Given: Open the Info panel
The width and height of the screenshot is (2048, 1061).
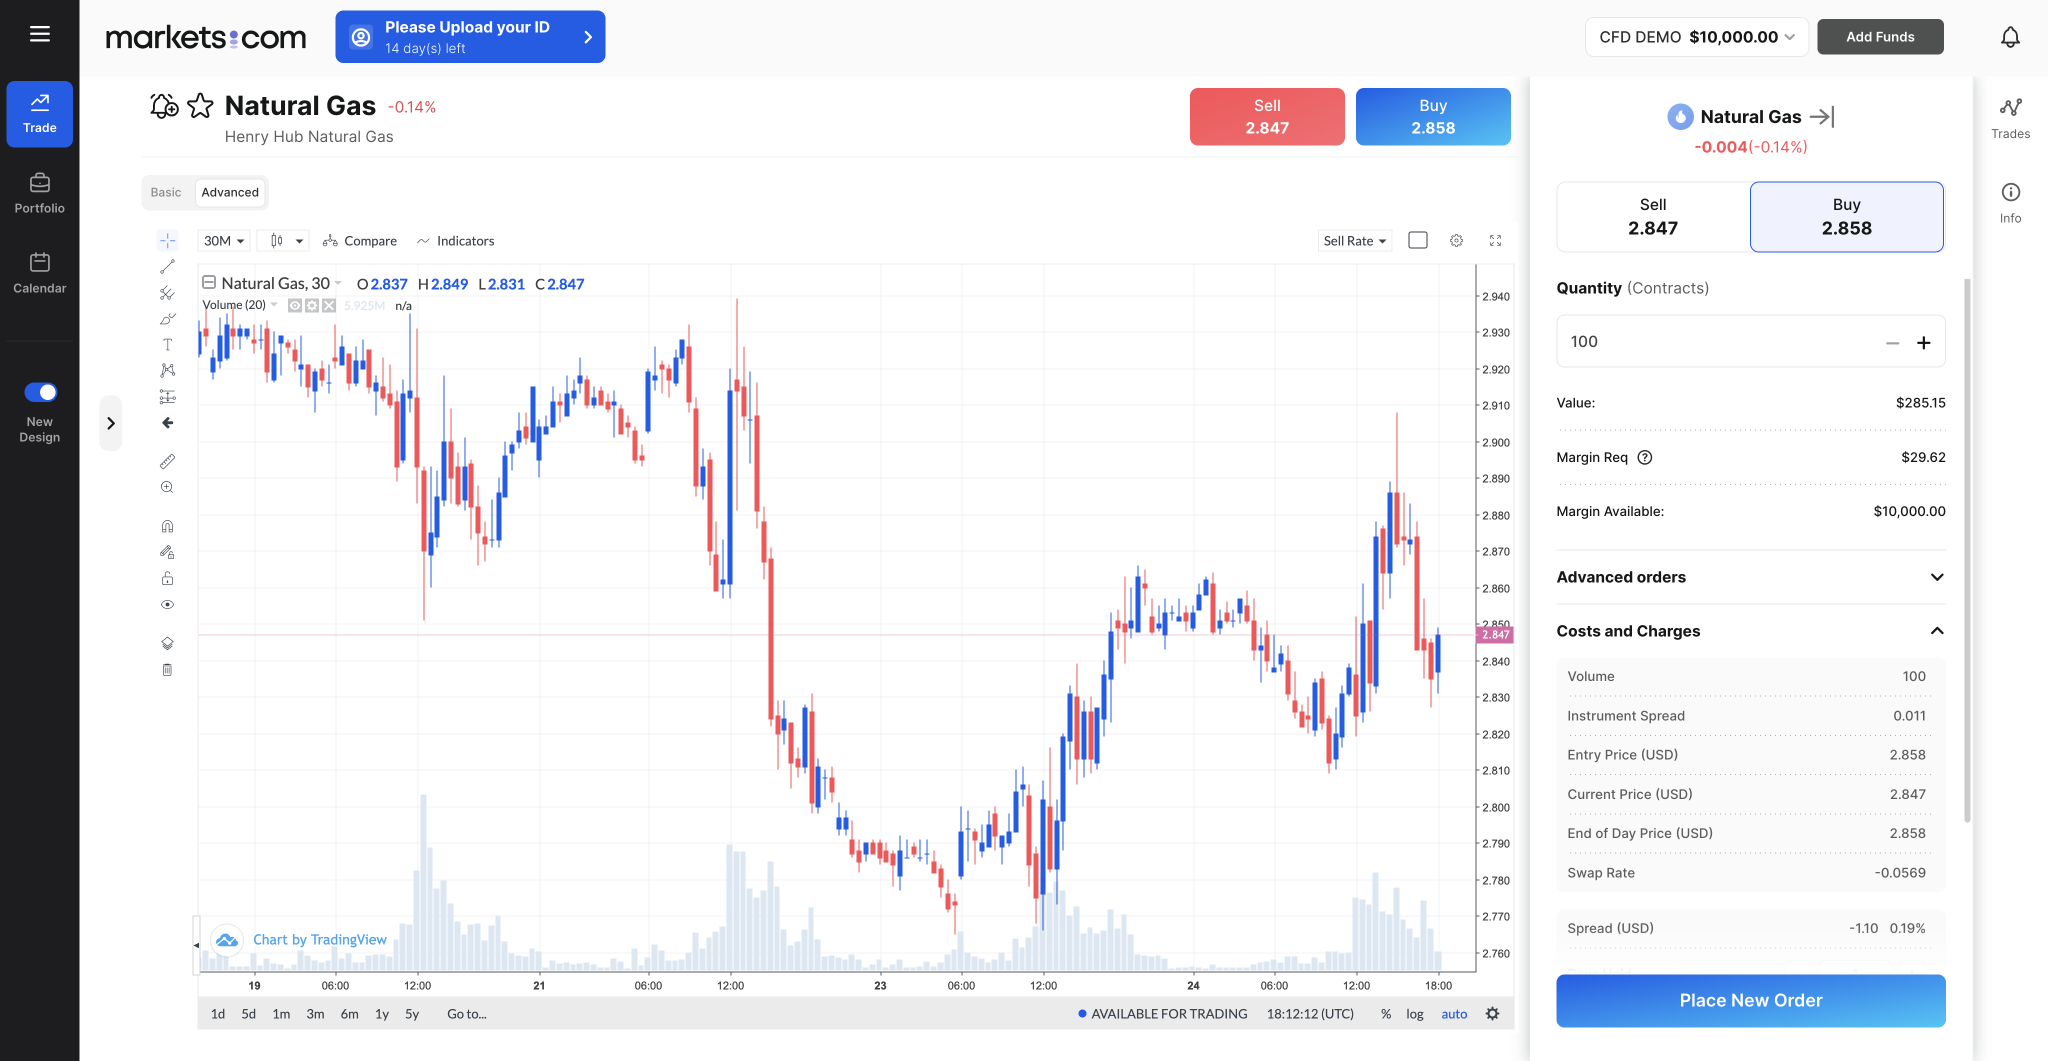Looking at the screenshot, I should (2010, 202).
